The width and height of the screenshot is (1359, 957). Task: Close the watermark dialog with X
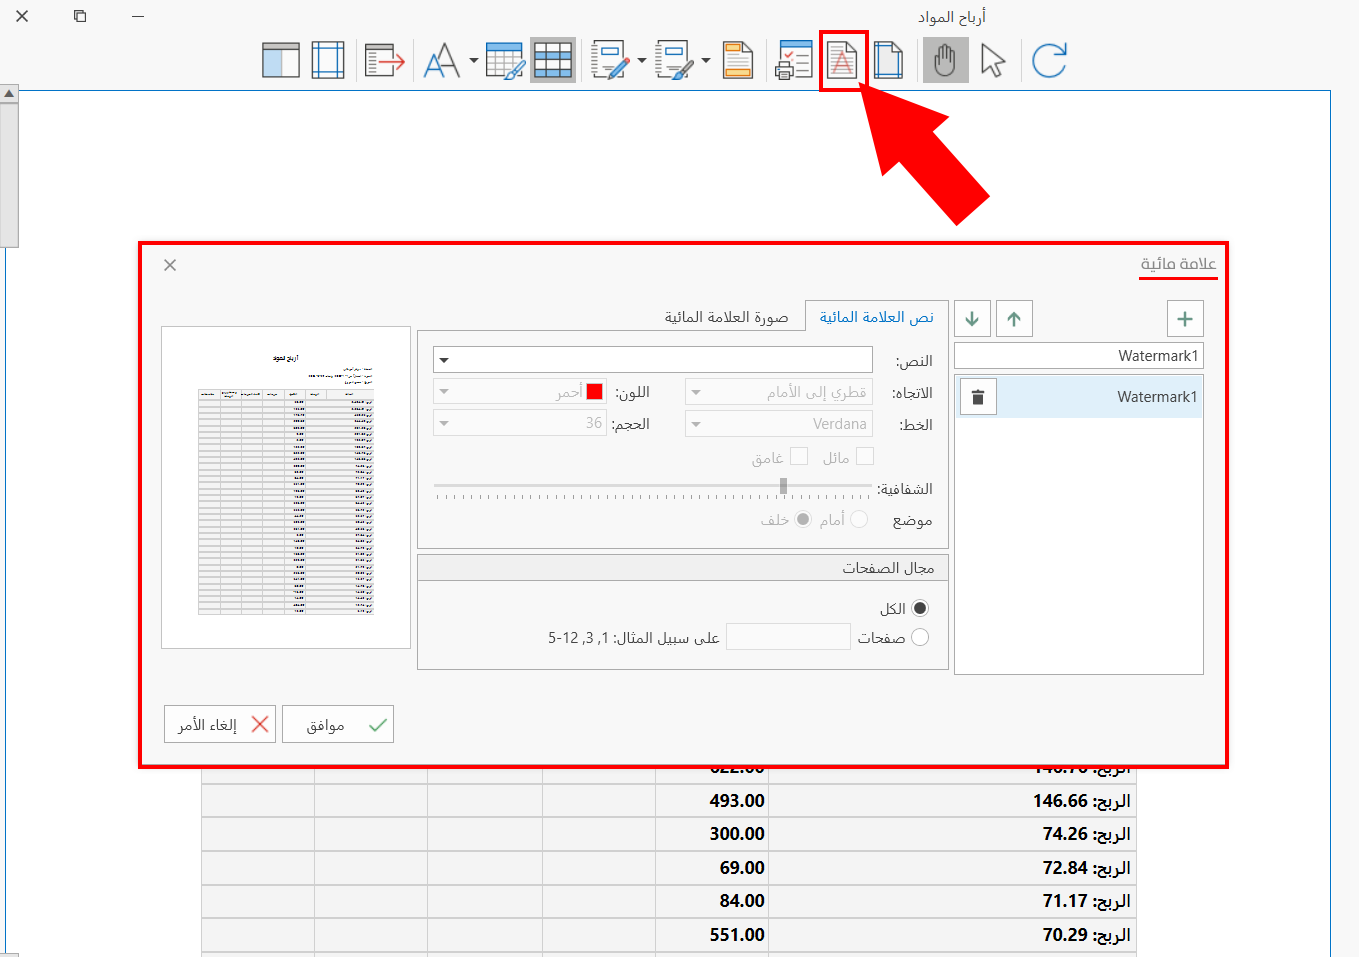170,265
